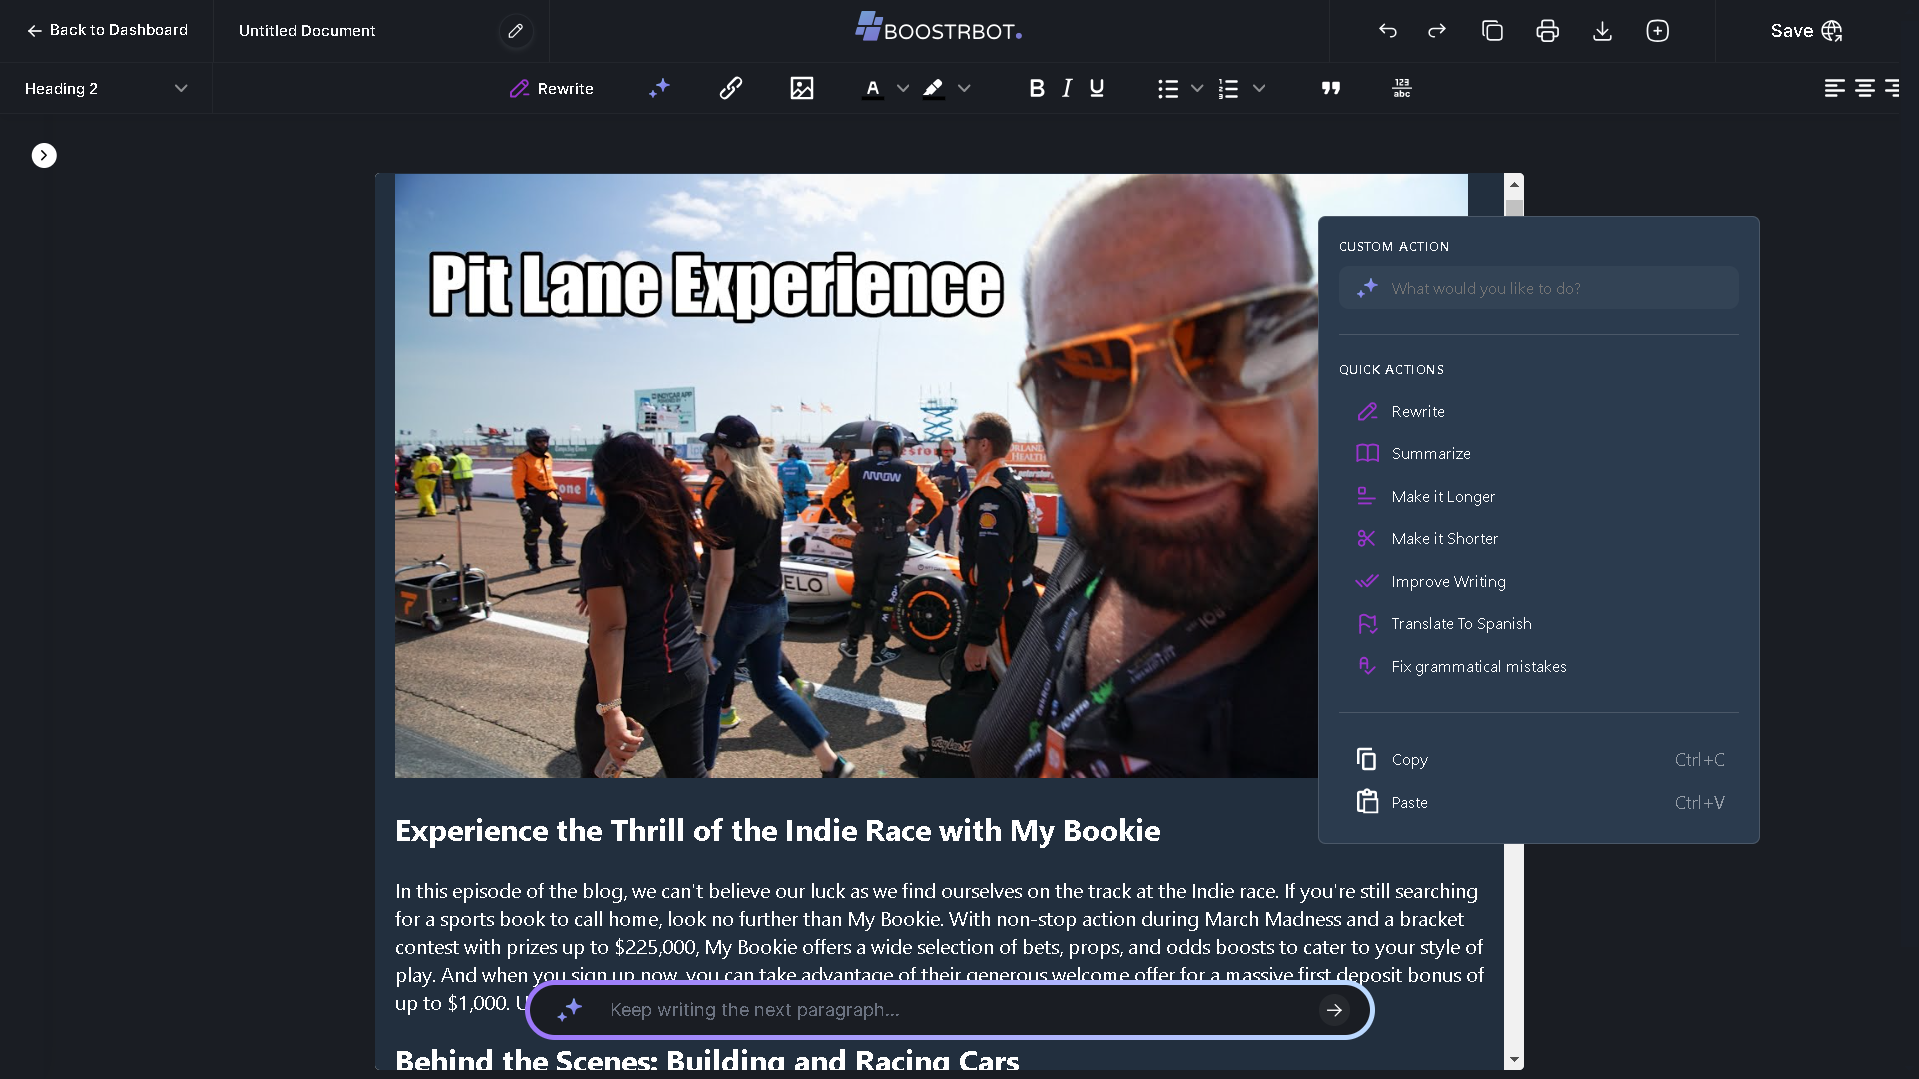Open the highlight color dropdown arrow
Viewport: 1919px width, 1079px height.
click(964, 88)
